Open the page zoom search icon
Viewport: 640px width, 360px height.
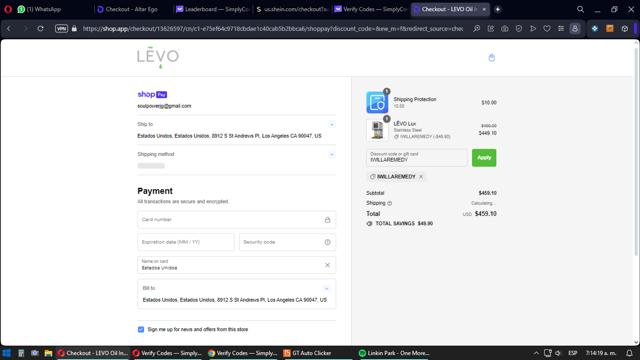pyautogui.click(x=476, y=29)
